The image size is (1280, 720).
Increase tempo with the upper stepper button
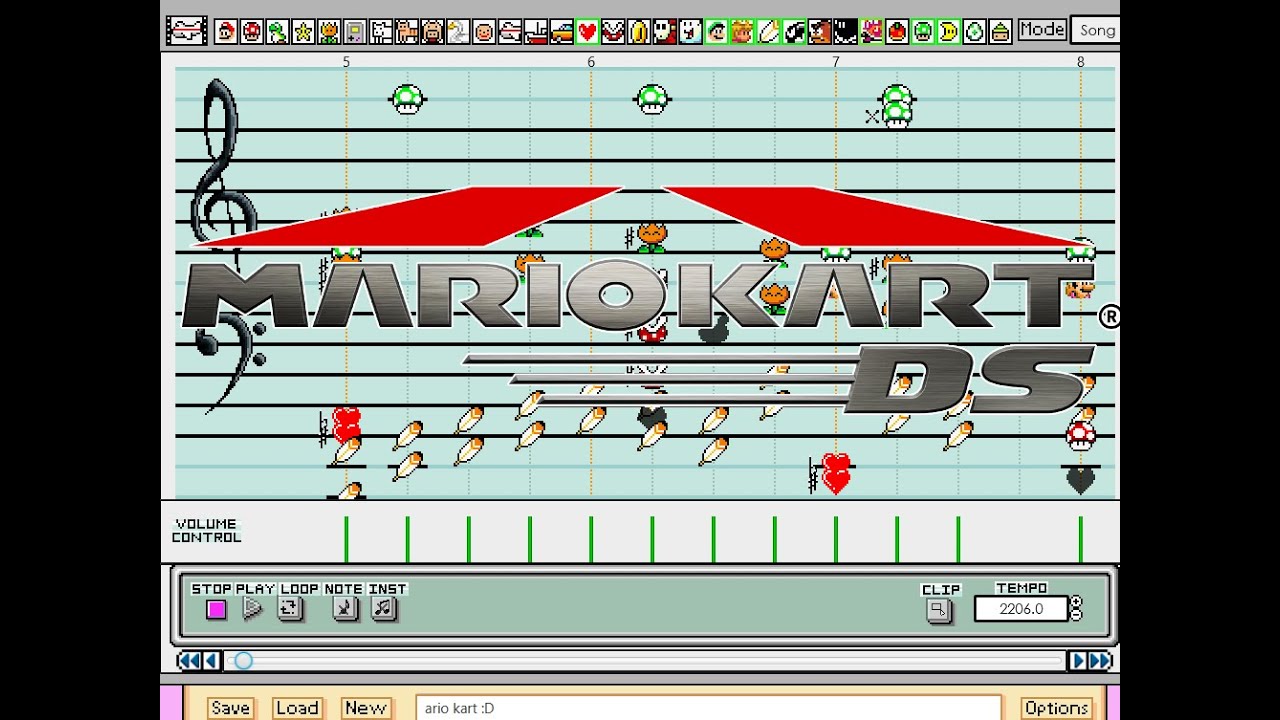pos(1076,603)
